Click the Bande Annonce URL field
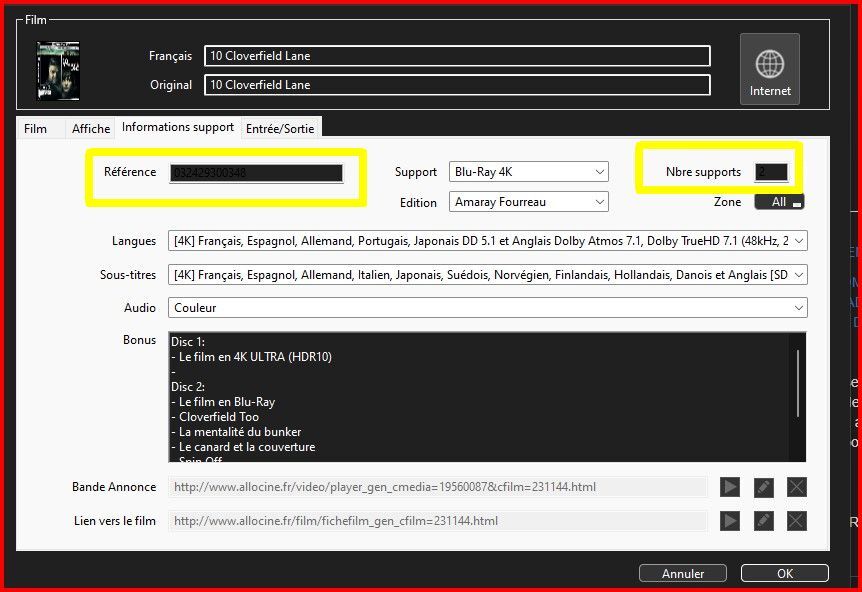The image size is (862, 592). coord(438,487)
